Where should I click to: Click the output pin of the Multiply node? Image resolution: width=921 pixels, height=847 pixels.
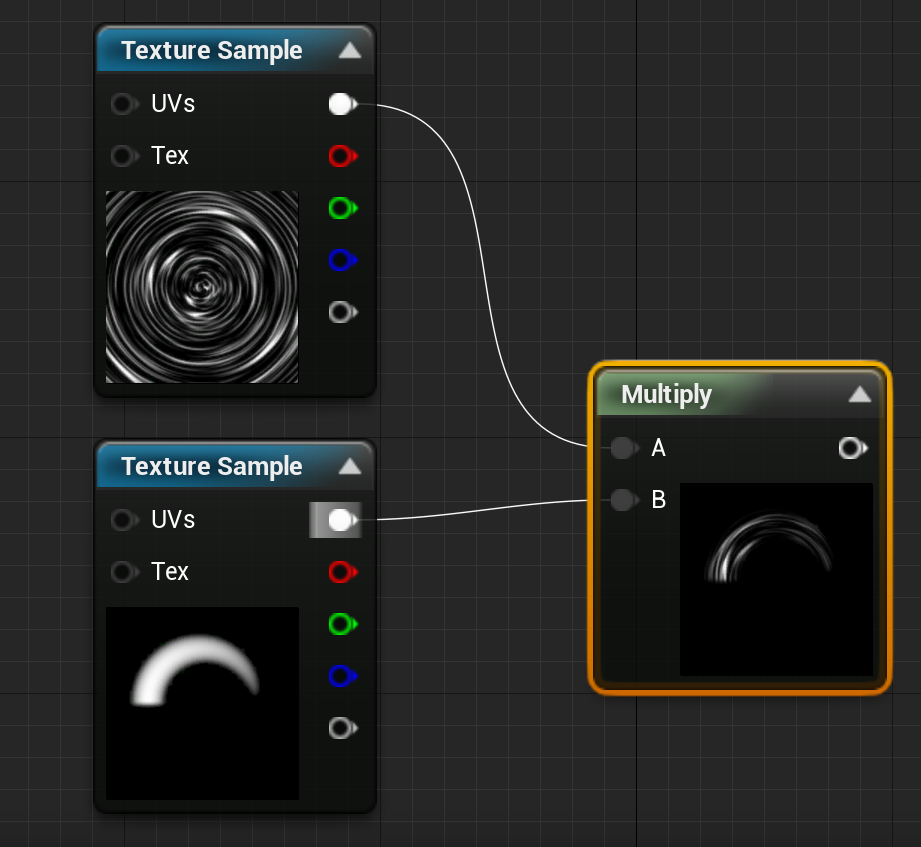[853, 448]
